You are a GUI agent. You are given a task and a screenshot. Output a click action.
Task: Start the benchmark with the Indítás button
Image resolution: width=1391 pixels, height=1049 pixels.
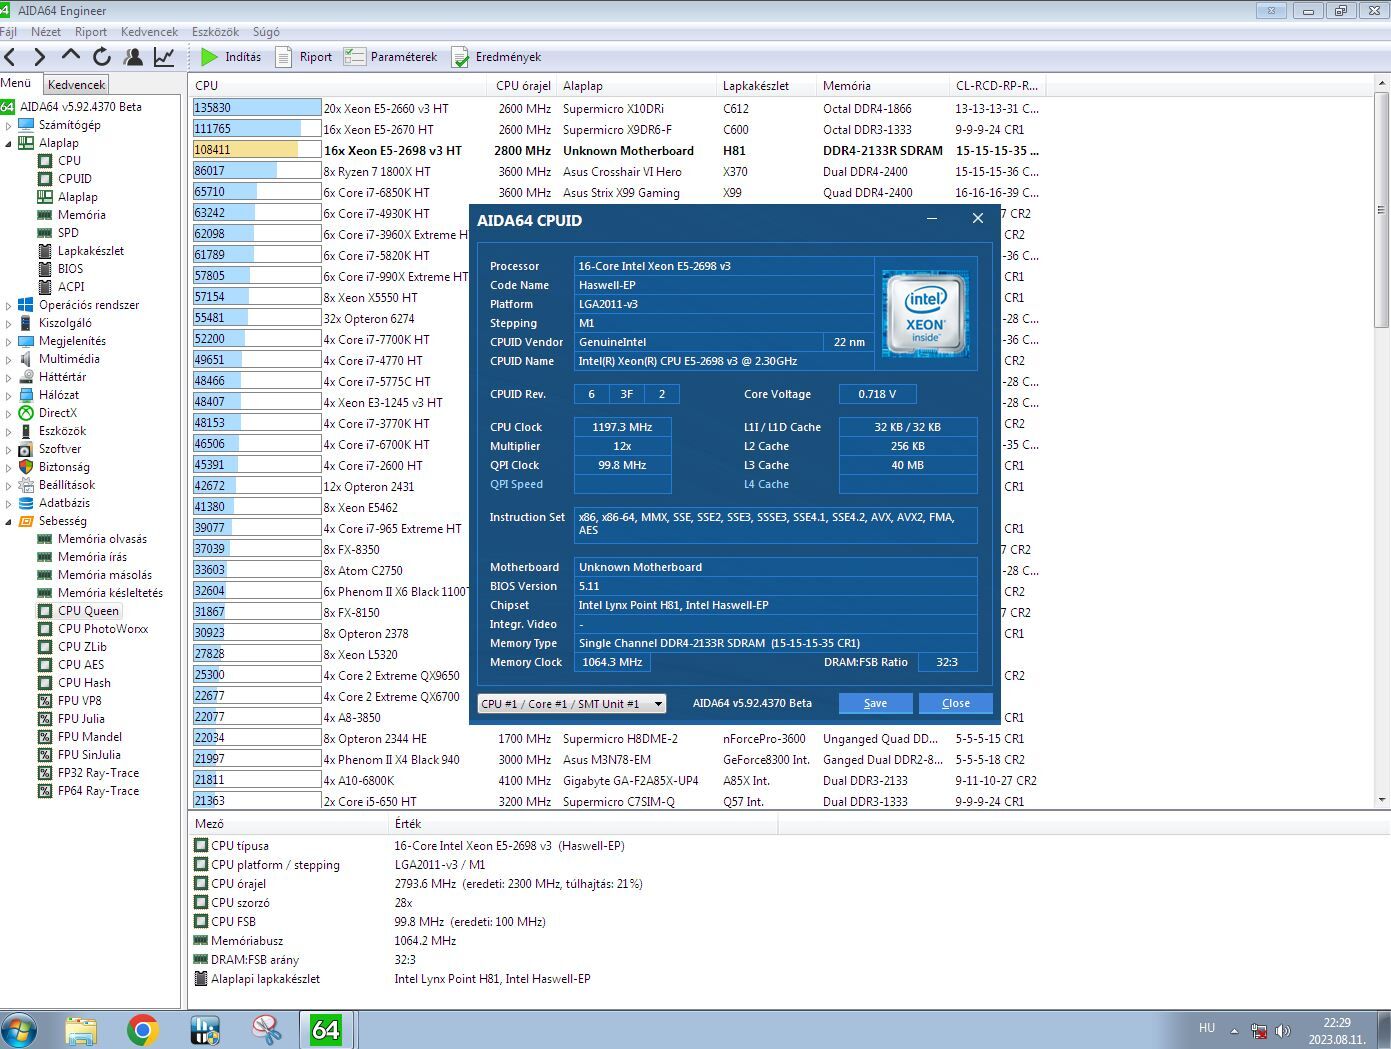click(231, 57)
